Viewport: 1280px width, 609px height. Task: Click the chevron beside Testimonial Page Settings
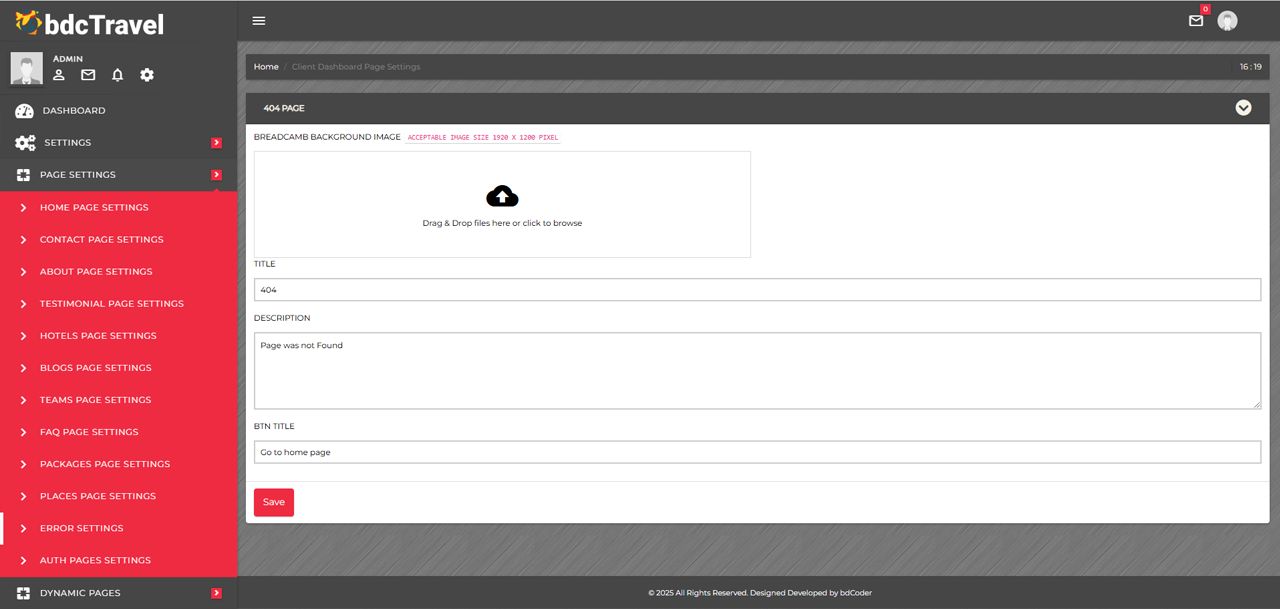coord(23,304)
